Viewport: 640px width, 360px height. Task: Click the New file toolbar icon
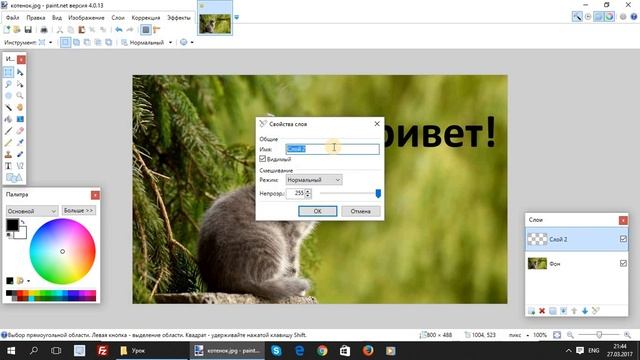click(7, 30)
